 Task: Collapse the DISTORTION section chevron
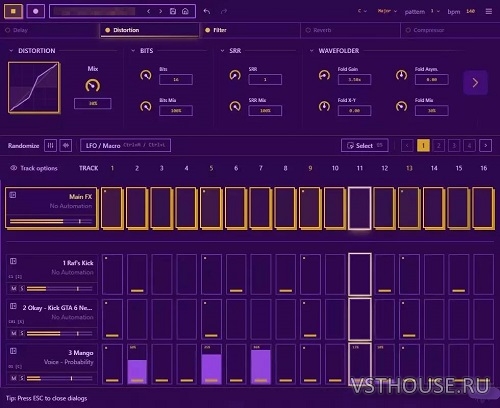point(11,51)
